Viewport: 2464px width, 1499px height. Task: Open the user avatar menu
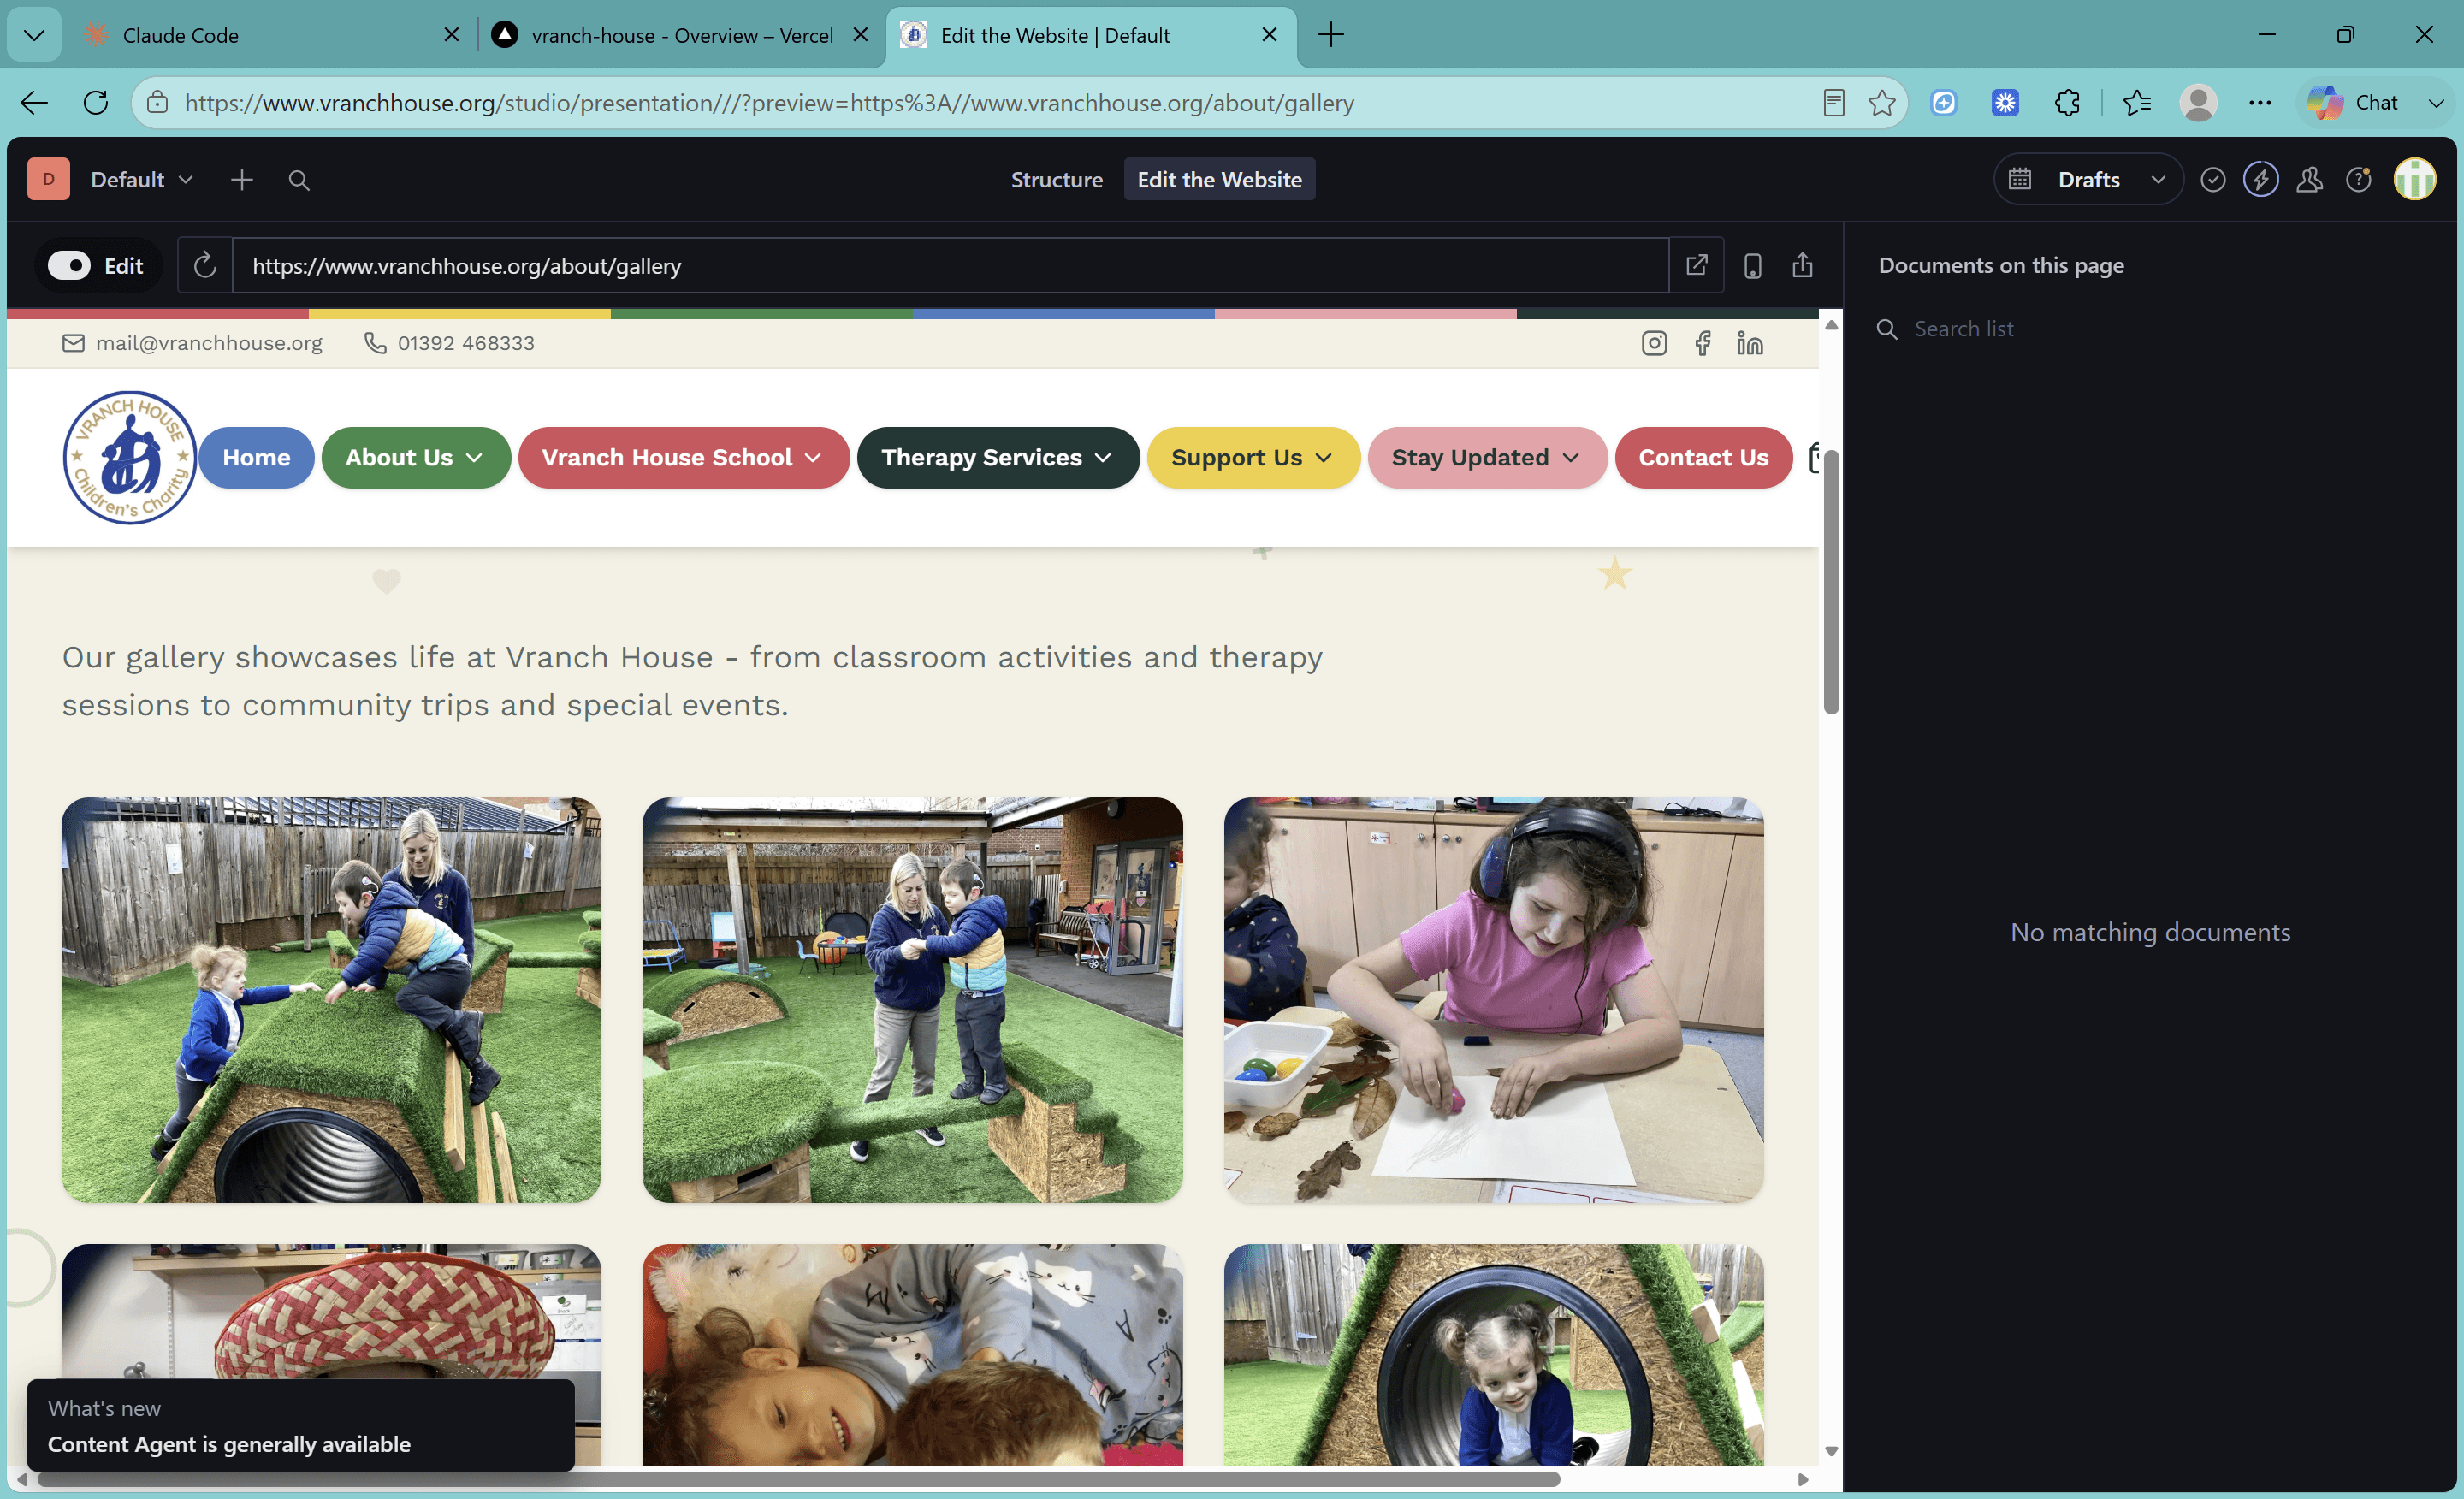pos(2414,179)
